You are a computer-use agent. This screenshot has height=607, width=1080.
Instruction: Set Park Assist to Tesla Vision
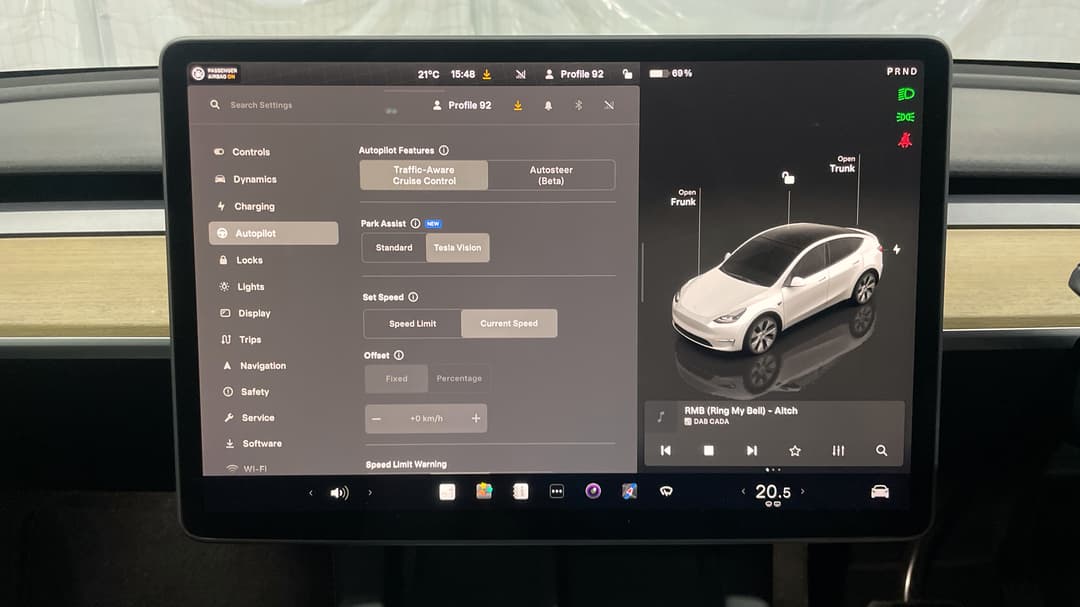point(457,247)
